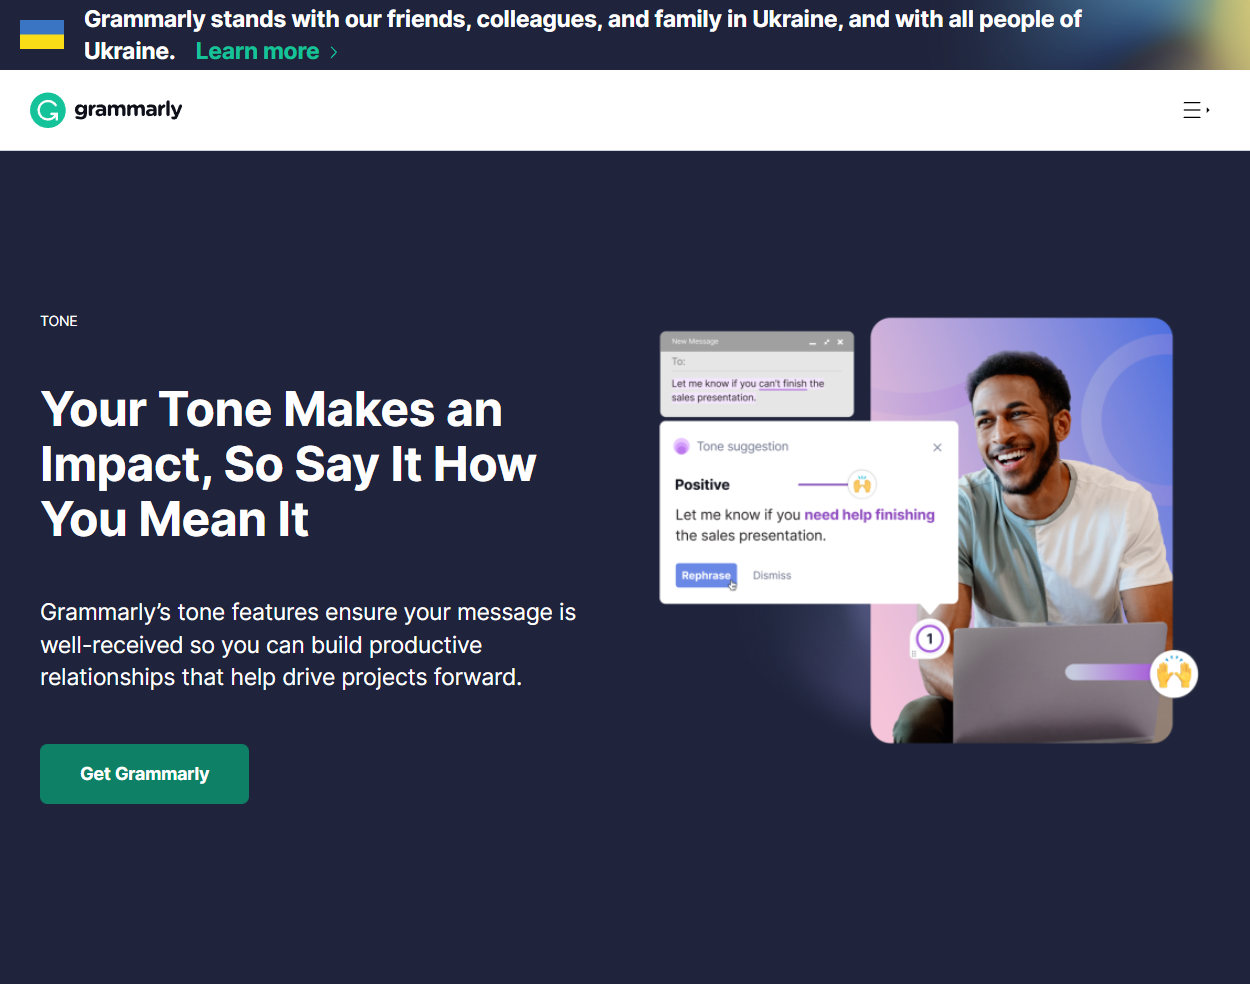
Task: Dismiss the Tone suggestion popup via its X
Action: click(x=937, y=447)
